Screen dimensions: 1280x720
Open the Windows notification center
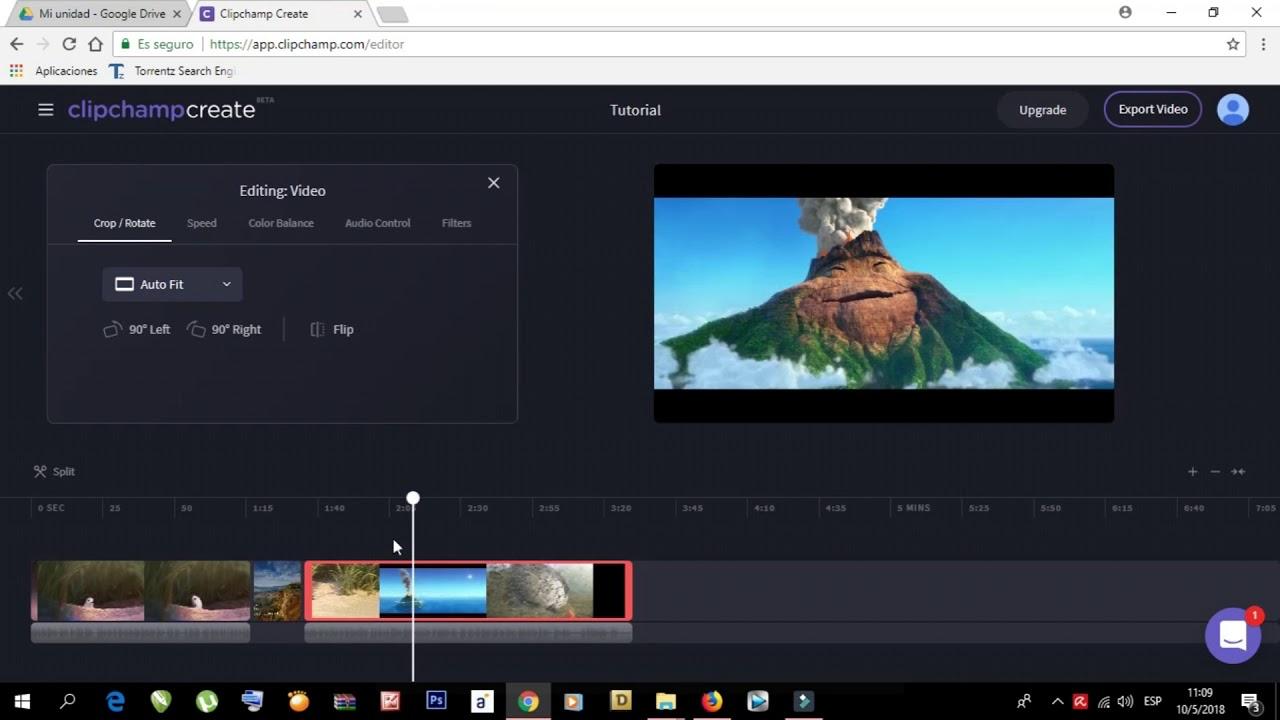(1250, 701)
